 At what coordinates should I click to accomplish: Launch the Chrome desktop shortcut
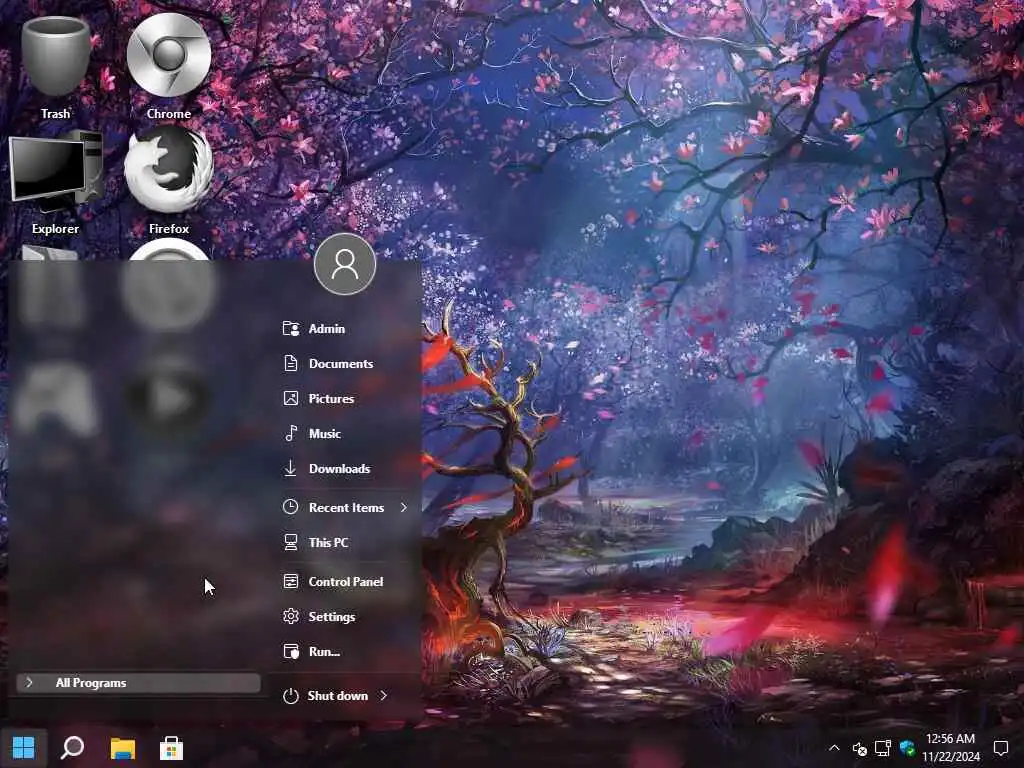[168, 67]
